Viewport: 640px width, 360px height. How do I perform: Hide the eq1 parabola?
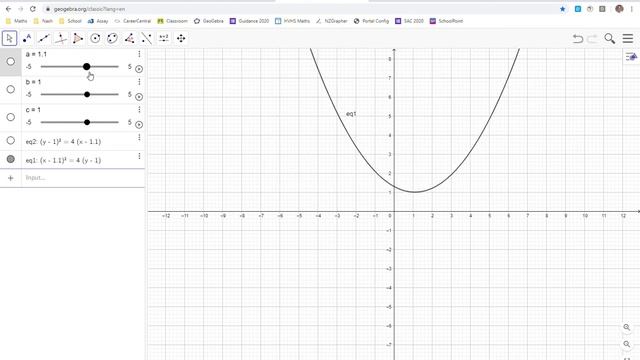tap(11, 159)
